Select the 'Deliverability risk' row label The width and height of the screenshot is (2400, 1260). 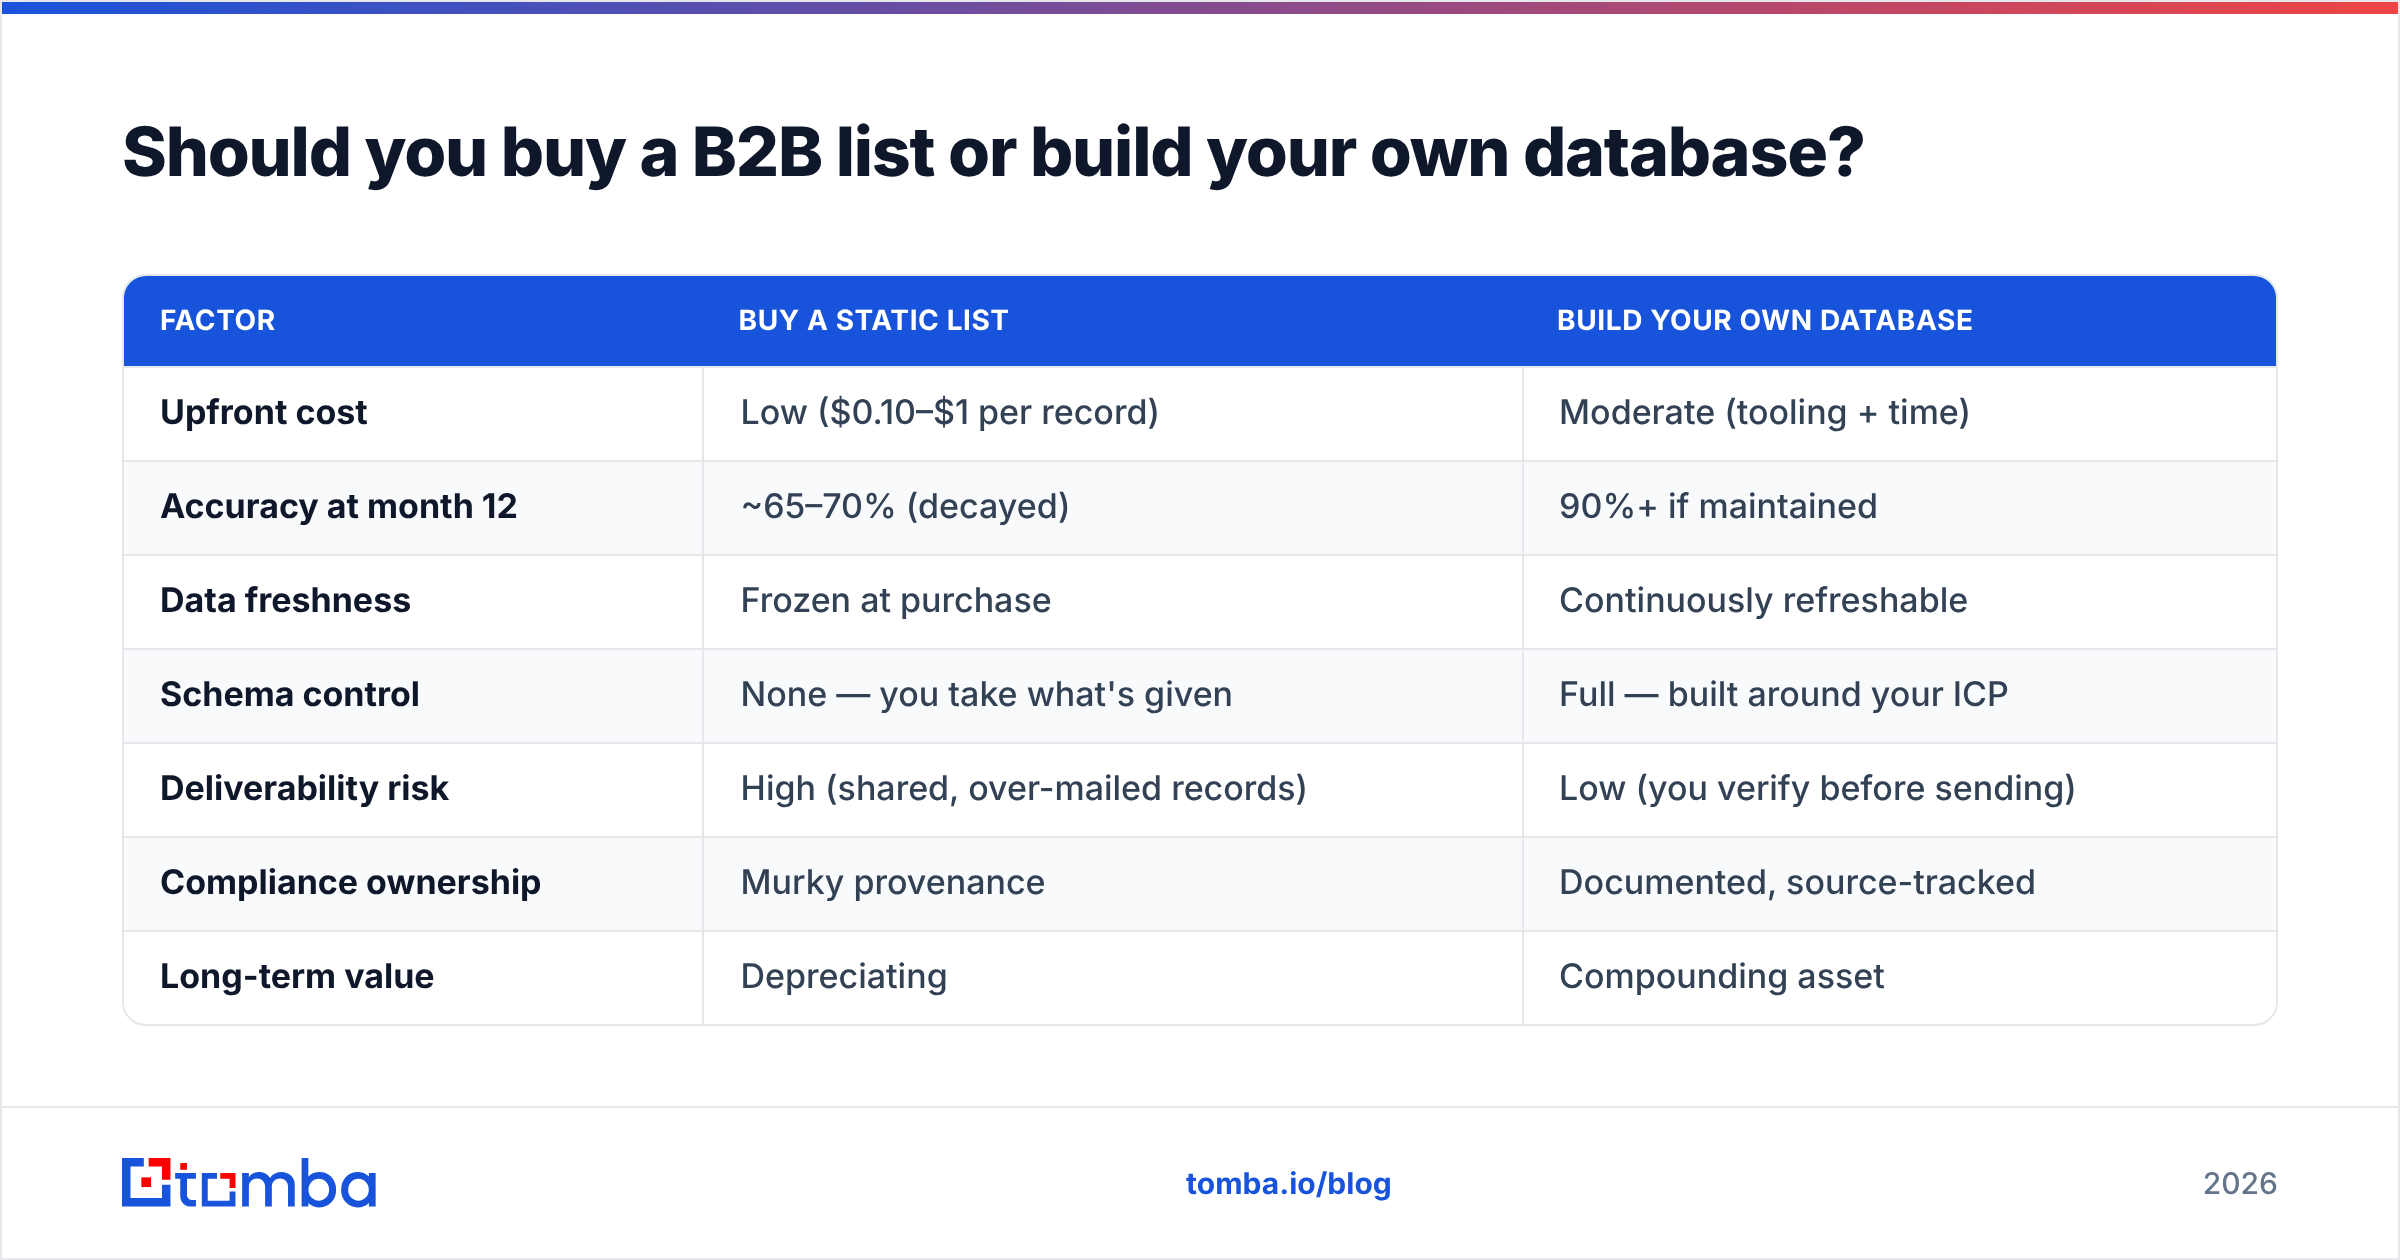(304, 788)
